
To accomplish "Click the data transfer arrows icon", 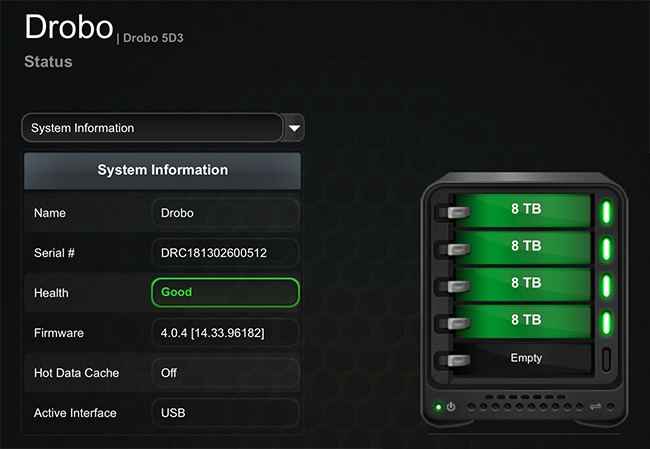I will (x=595, y=406).
